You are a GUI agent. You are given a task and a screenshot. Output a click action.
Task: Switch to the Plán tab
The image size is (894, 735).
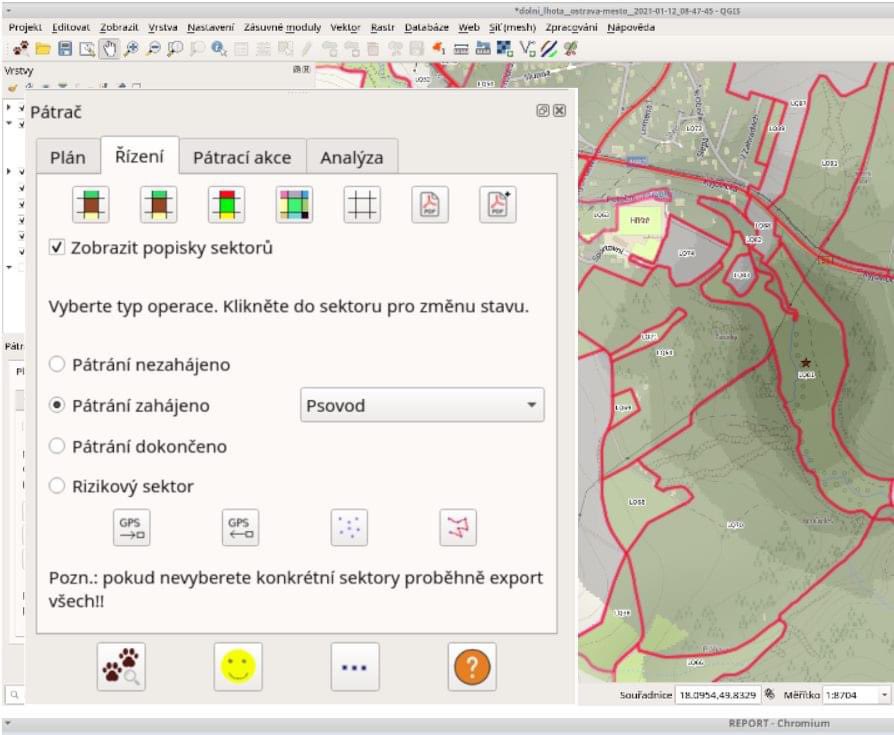pos(68,157)
